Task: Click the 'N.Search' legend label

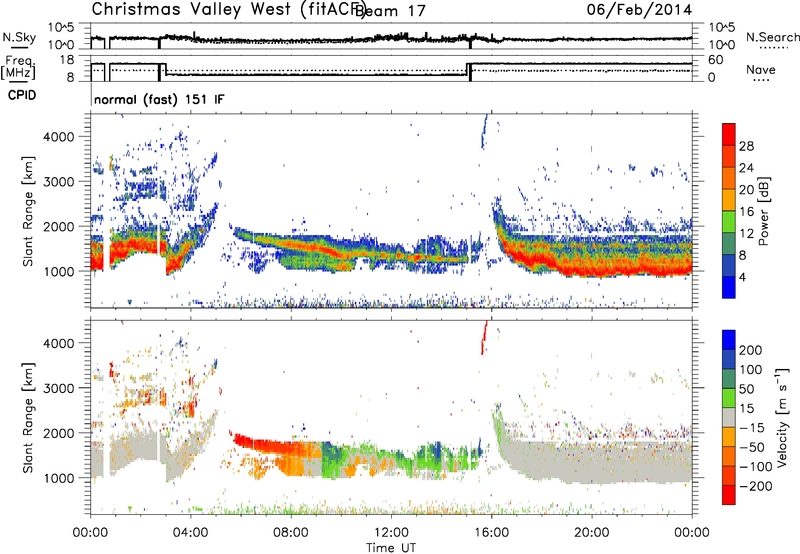Action: click(x=772, y=37)
